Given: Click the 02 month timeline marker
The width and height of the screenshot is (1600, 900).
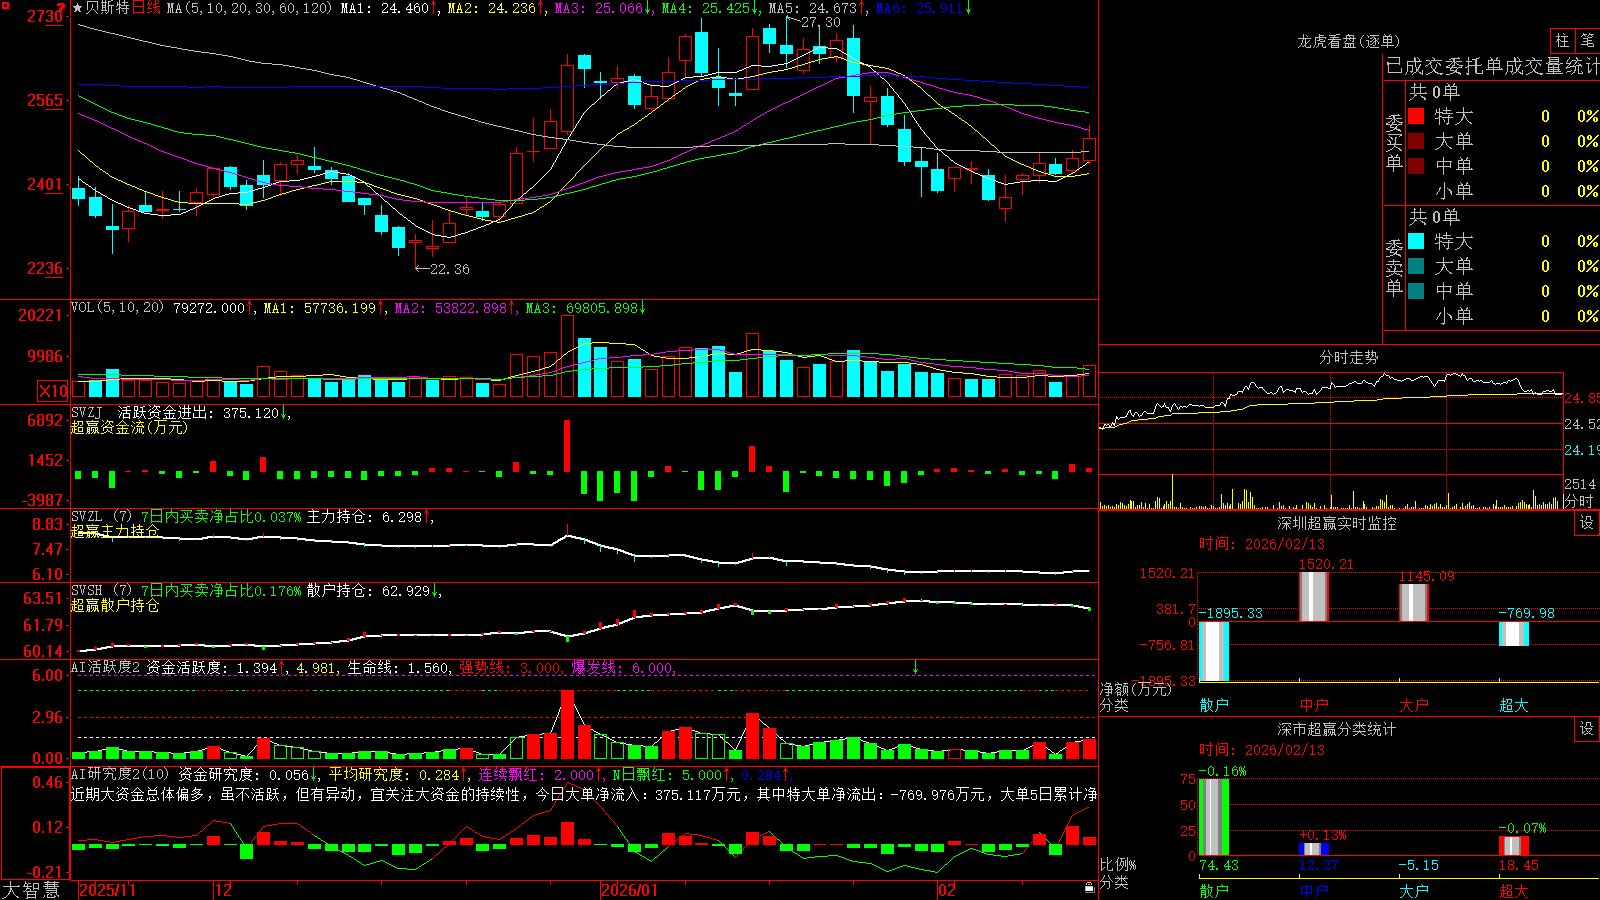Looking at the screenshot, I should pyautogui.click(x=947, y=890).
